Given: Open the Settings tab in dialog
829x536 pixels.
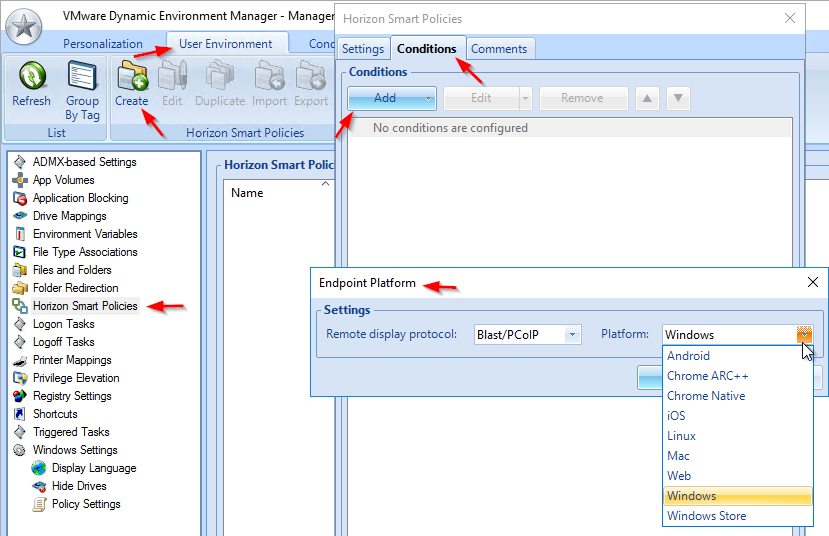Looking at the screenshot, I should pos(363,49).
